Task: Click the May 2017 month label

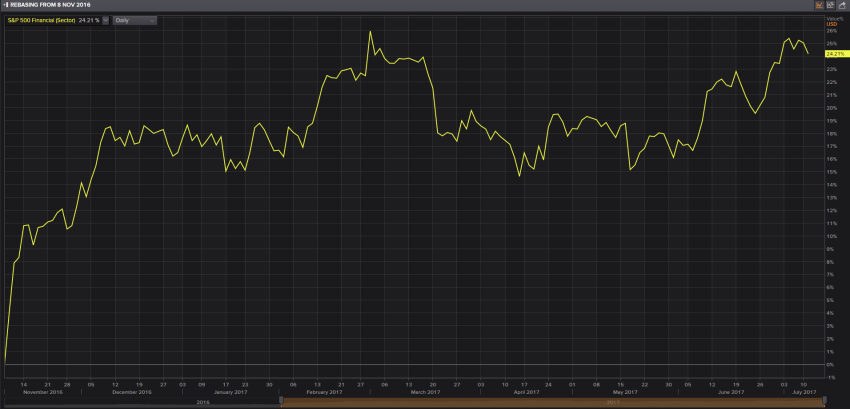Action: [626, 392]
